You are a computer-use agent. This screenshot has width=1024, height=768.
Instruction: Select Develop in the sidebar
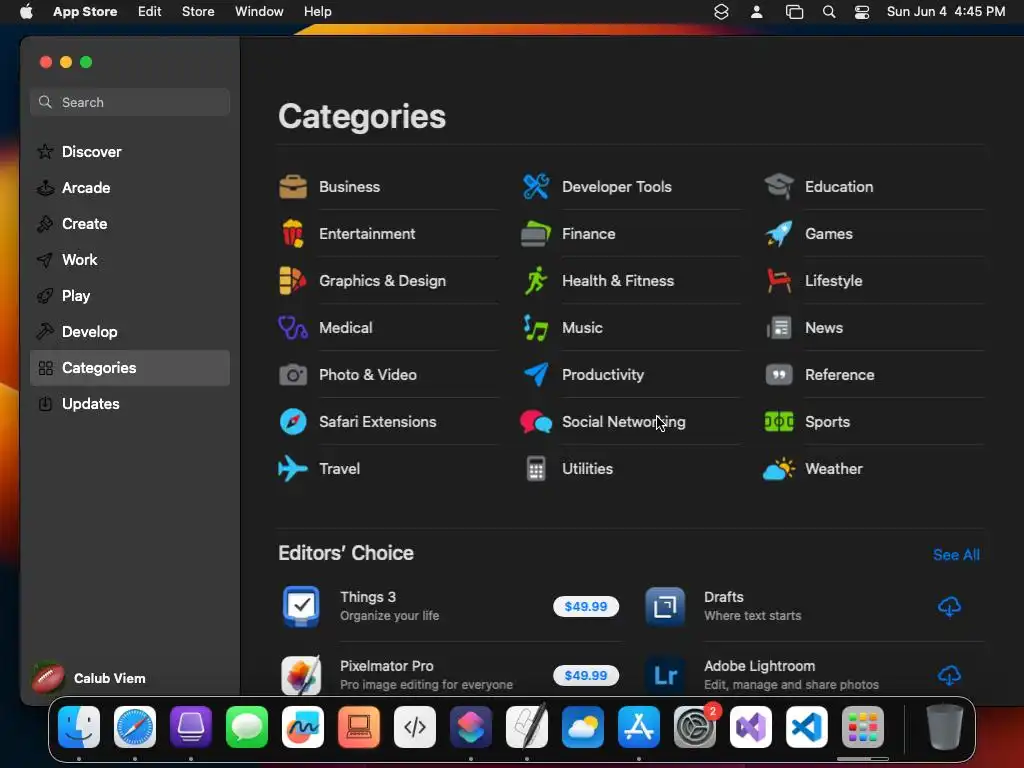click(130, 332)
